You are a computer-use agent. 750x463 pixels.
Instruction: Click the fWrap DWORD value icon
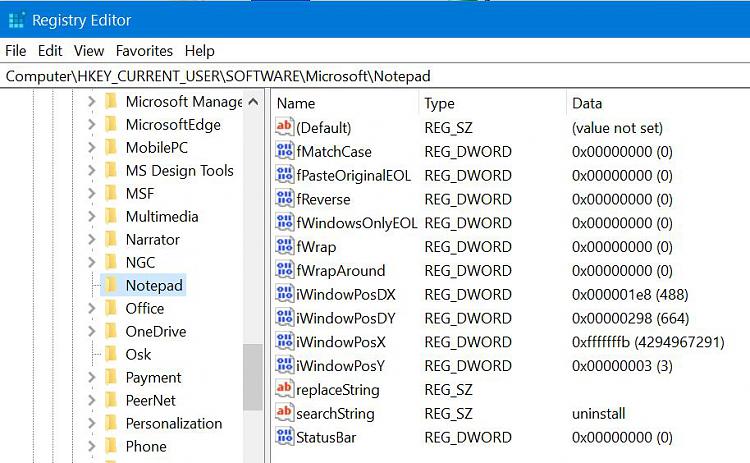tap(285, 246)
